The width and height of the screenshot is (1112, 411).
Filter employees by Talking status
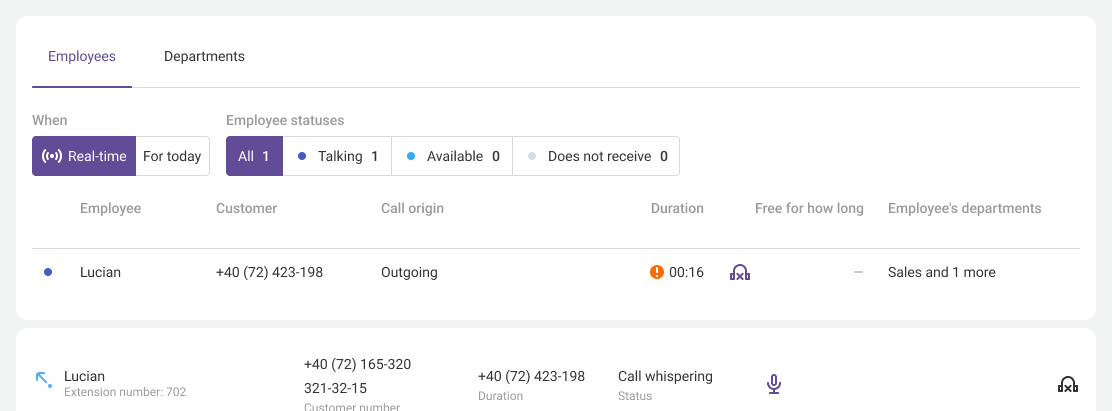coord(337,156)
